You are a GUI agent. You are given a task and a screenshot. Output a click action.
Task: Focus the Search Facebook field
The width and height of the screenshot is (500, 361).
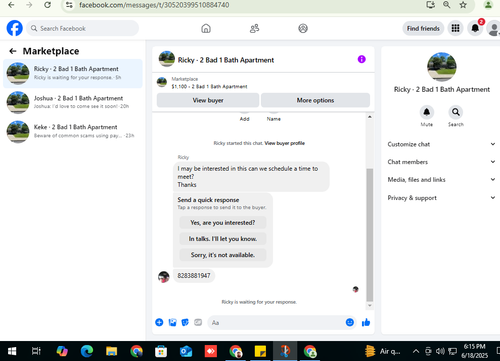coord(83,28)
